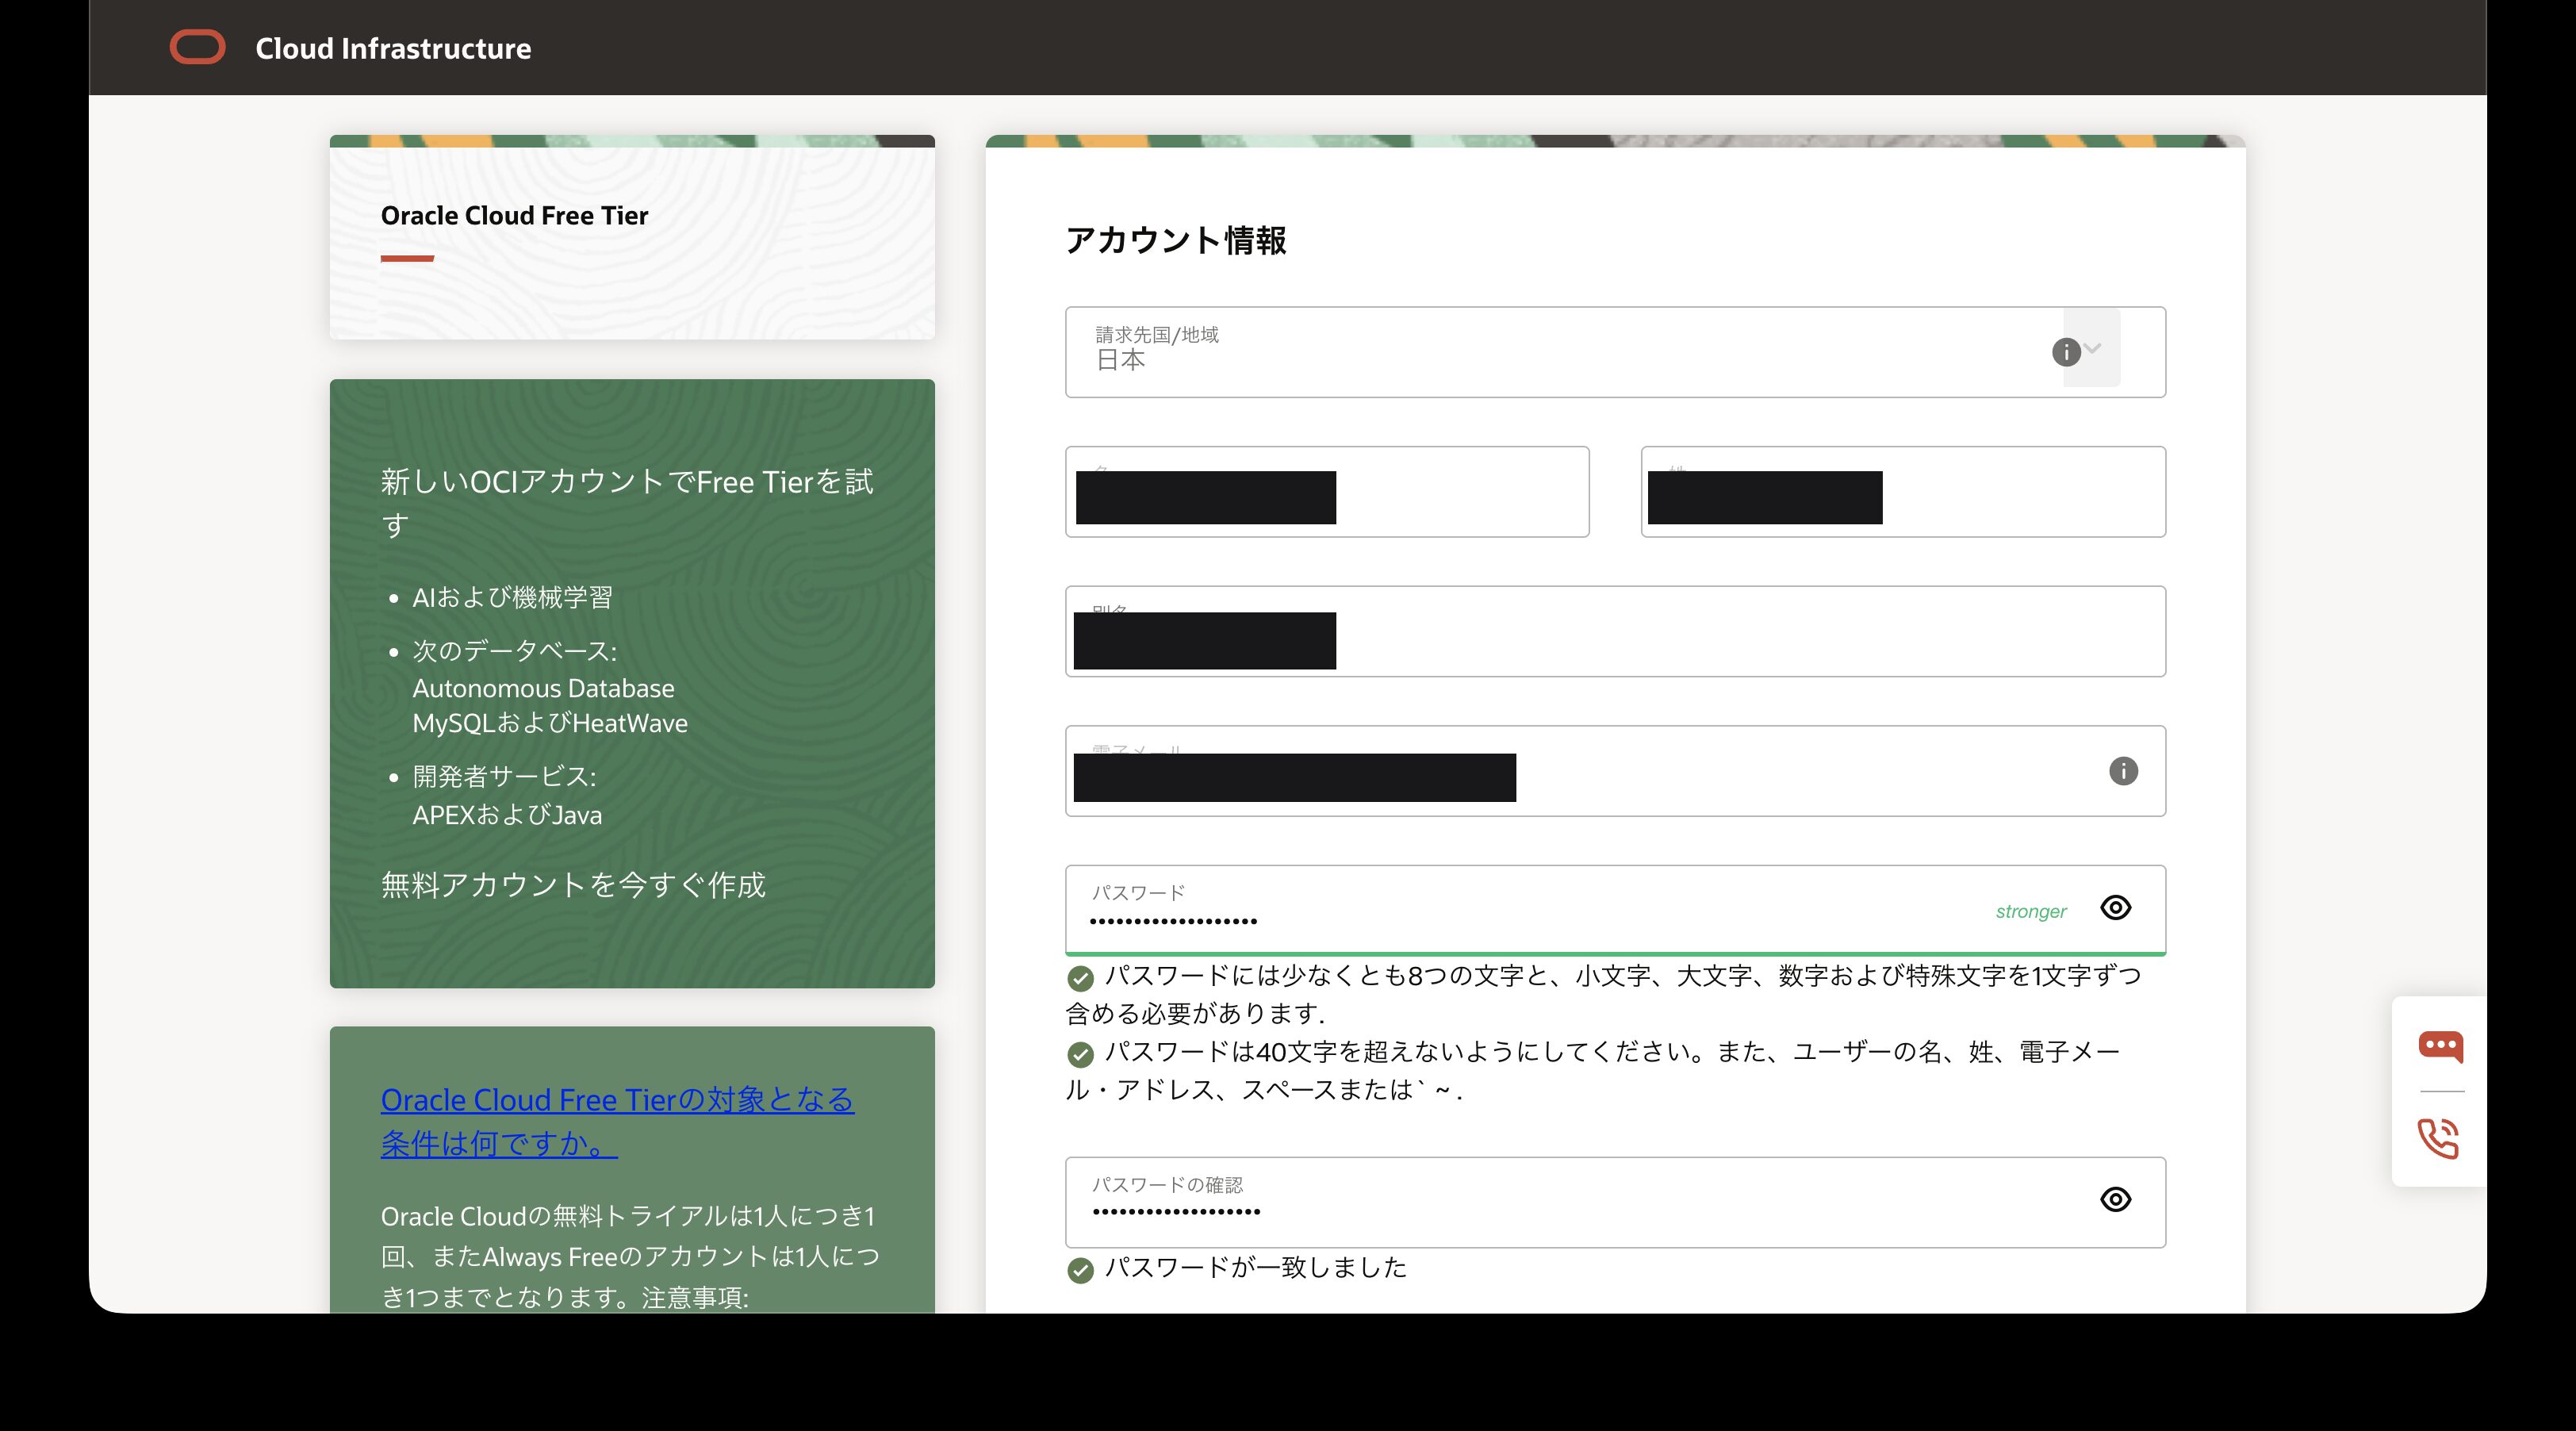Click the "stronger" password strength label
The height and width of the screenshot is (1431, 2576).
pos(2031,911)
